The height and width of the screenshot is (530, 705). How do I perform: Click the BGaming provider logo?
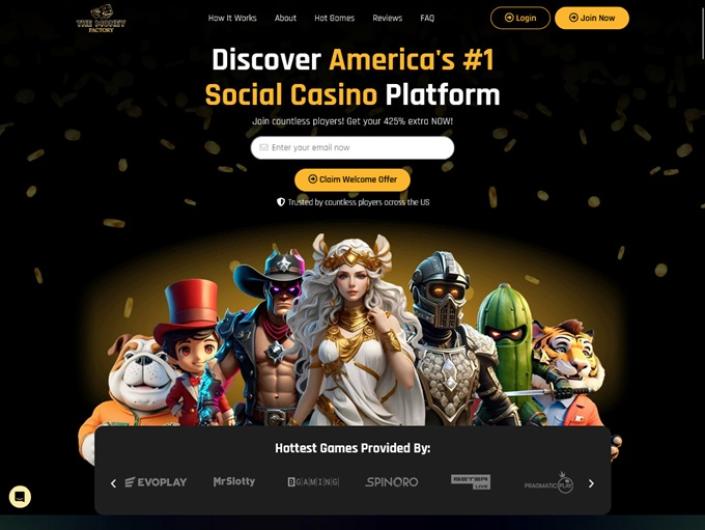(313, 482)
